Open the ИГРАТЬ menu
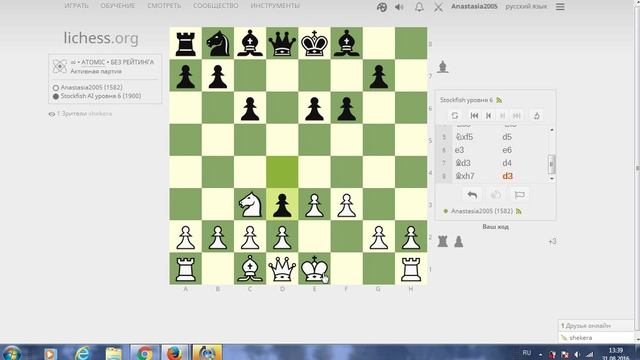 point(76,6)
